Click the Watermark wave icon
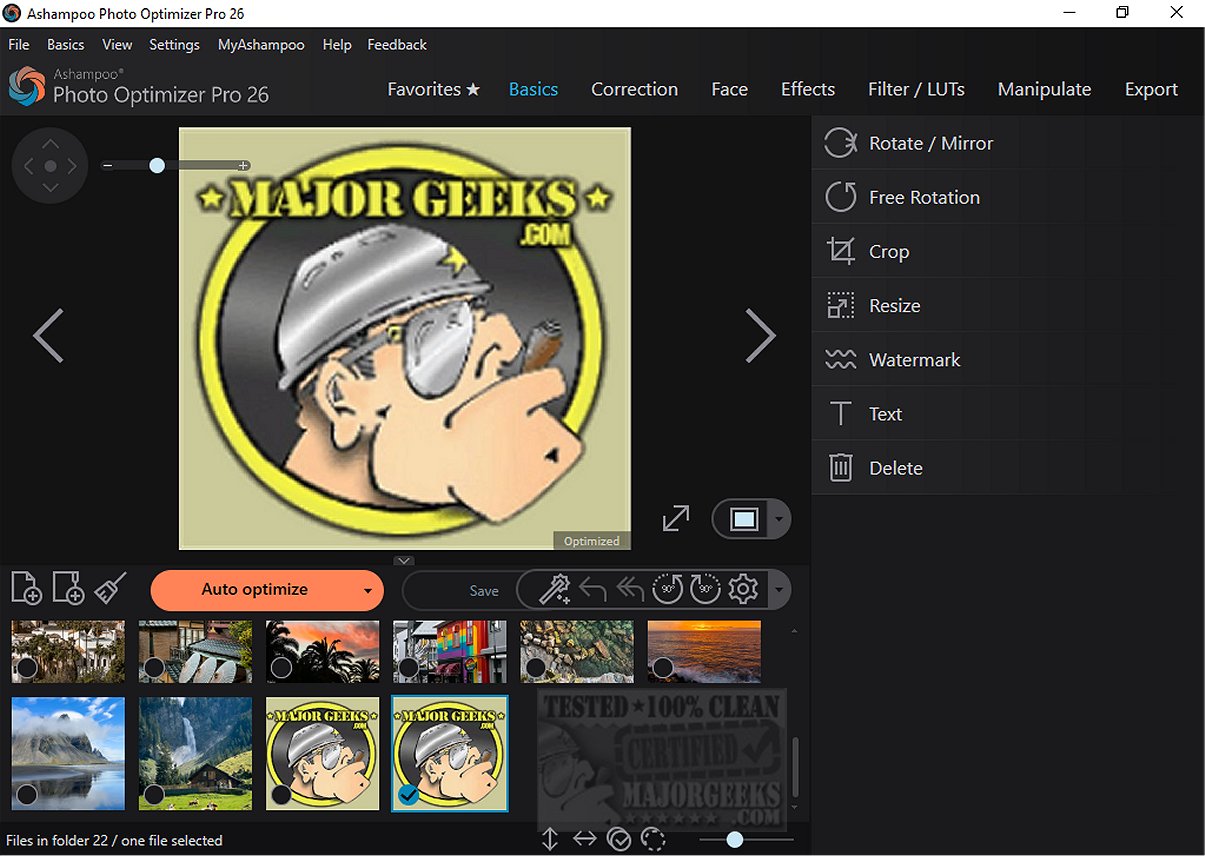This screenshot has width=1205, height=856. click(840, 360)
